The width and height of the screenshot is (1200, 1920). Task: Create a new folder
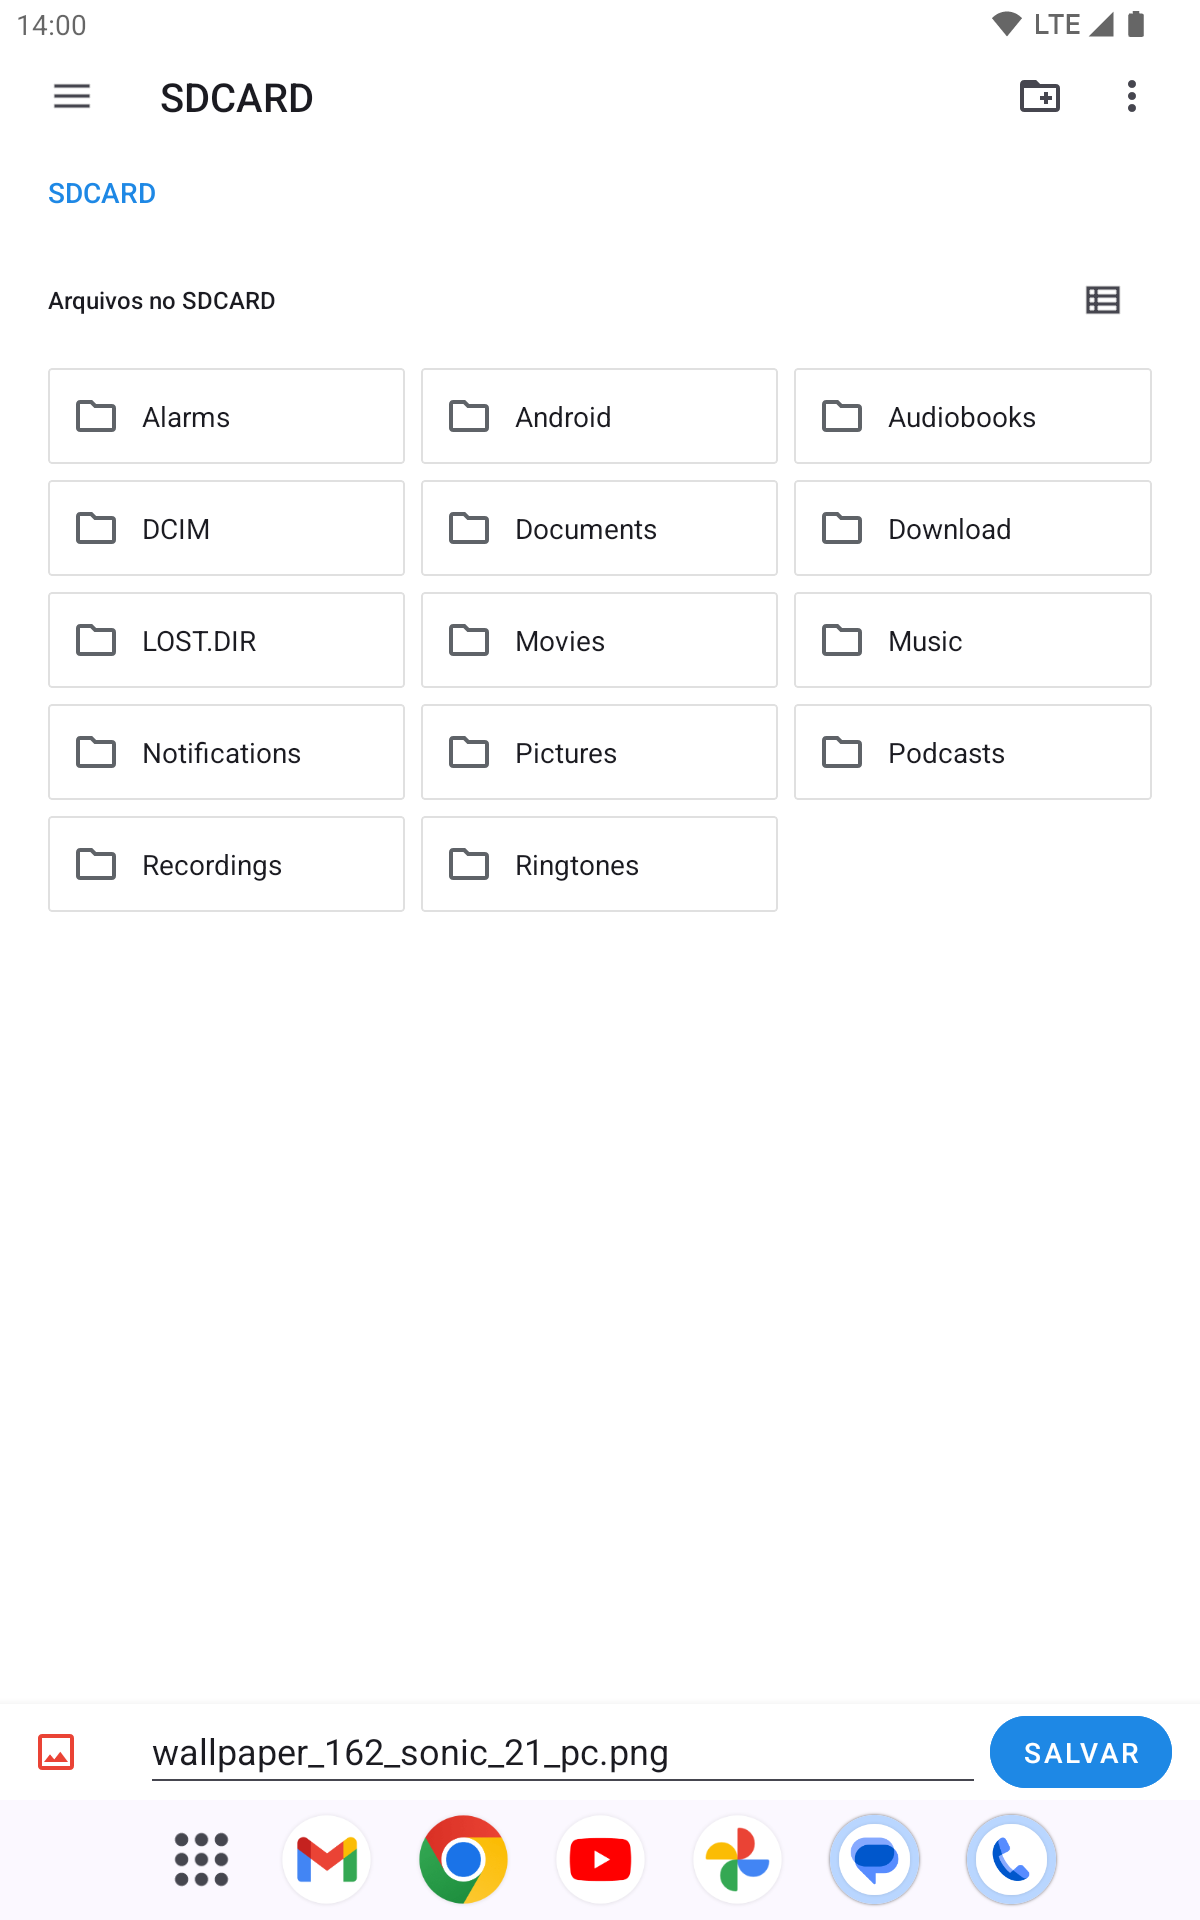[1039, 97]
